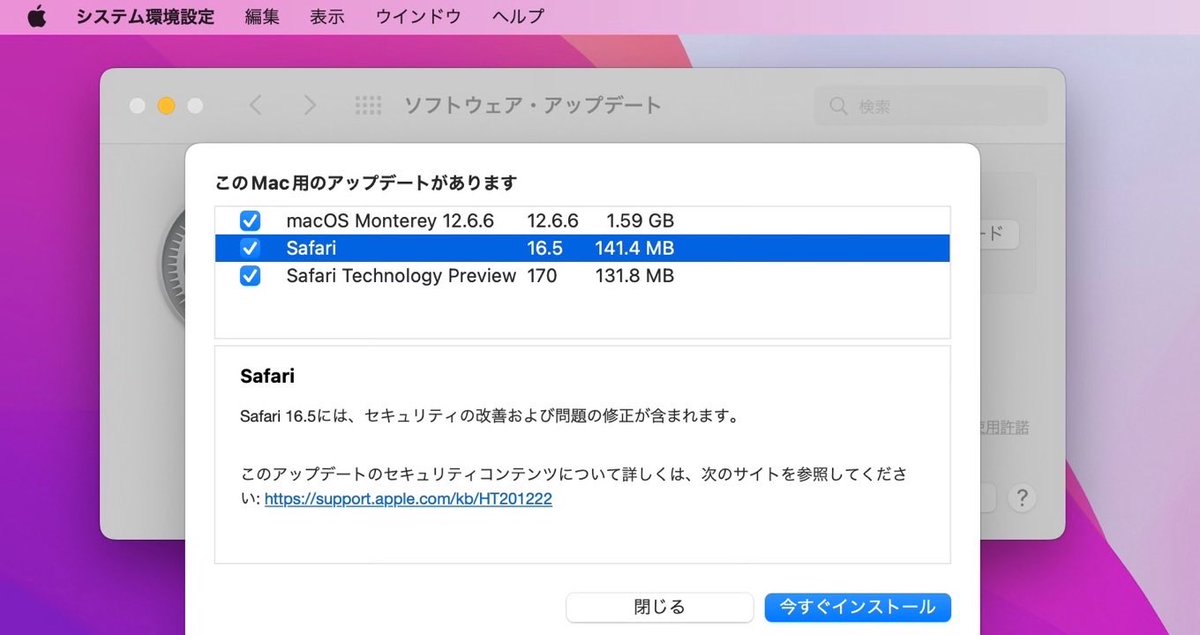Viewport: 1200px width, 635px height.
Task: Click the 閉じる button
Action: click(659, 607)
